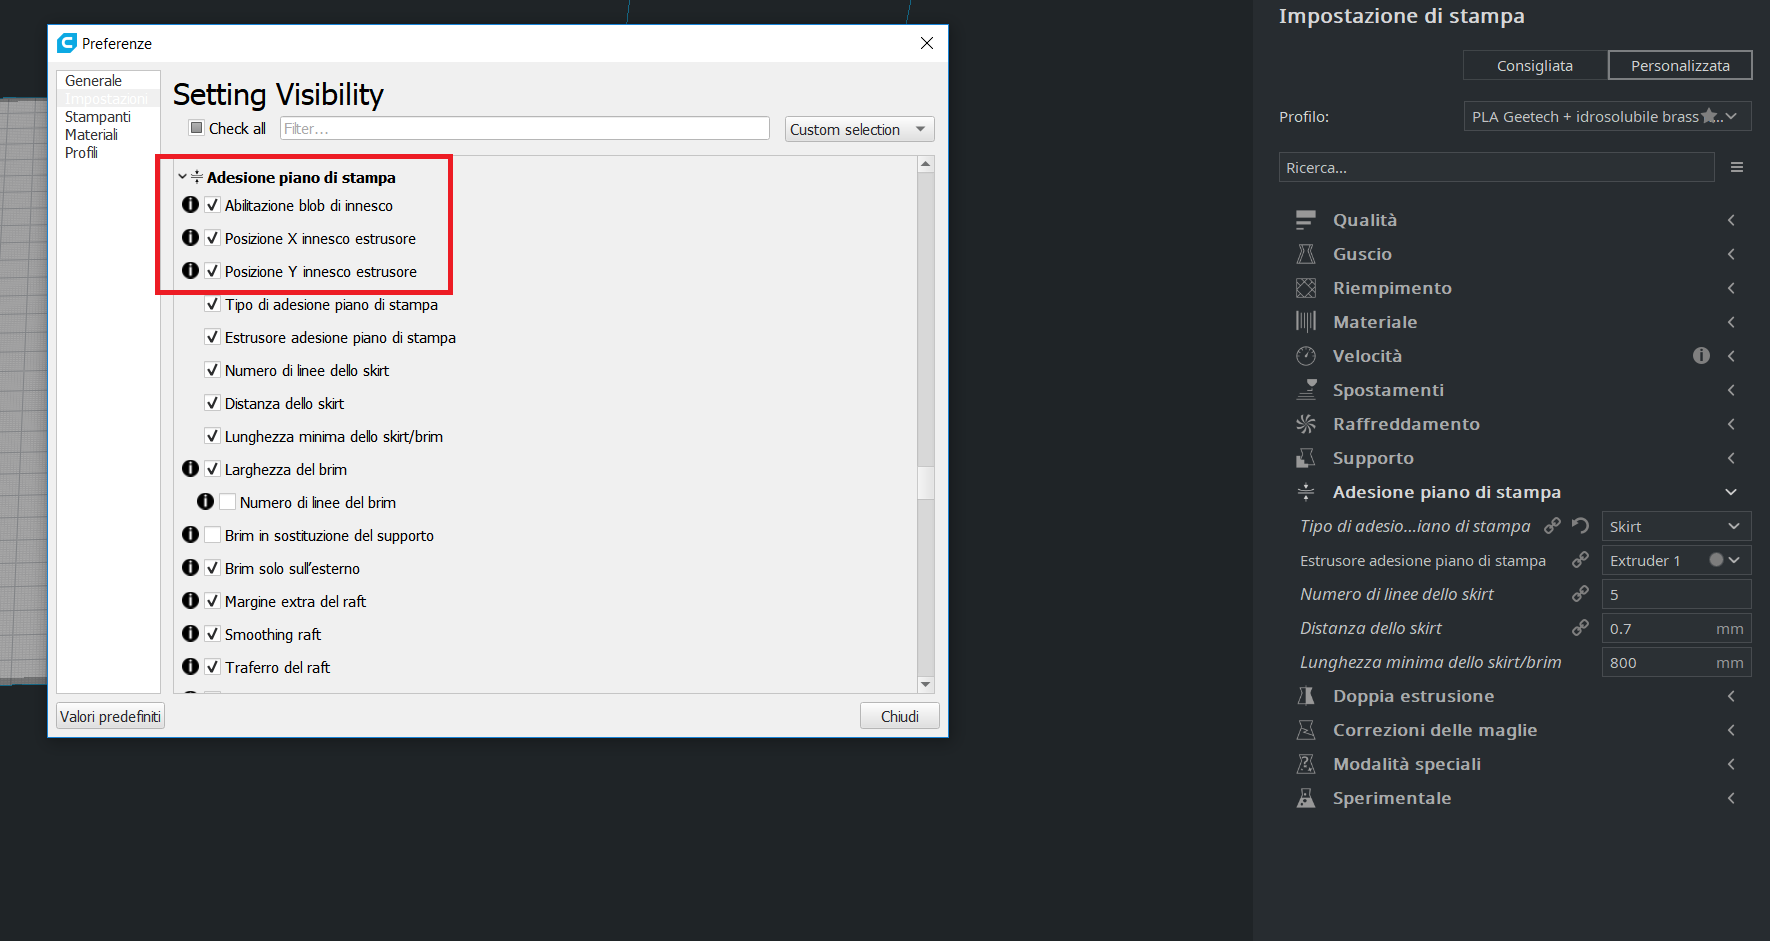The image size is (1770, 941).
Task: Click info icon beside Smoothing raft
Action: pyautogui.click(x=190, y=634)
